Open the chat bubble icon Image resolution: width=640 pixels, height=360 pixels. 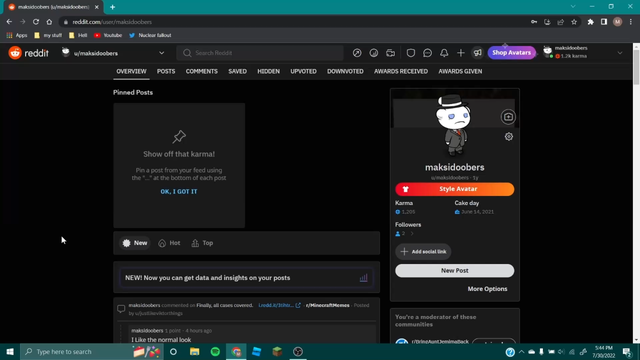[427, 53]
